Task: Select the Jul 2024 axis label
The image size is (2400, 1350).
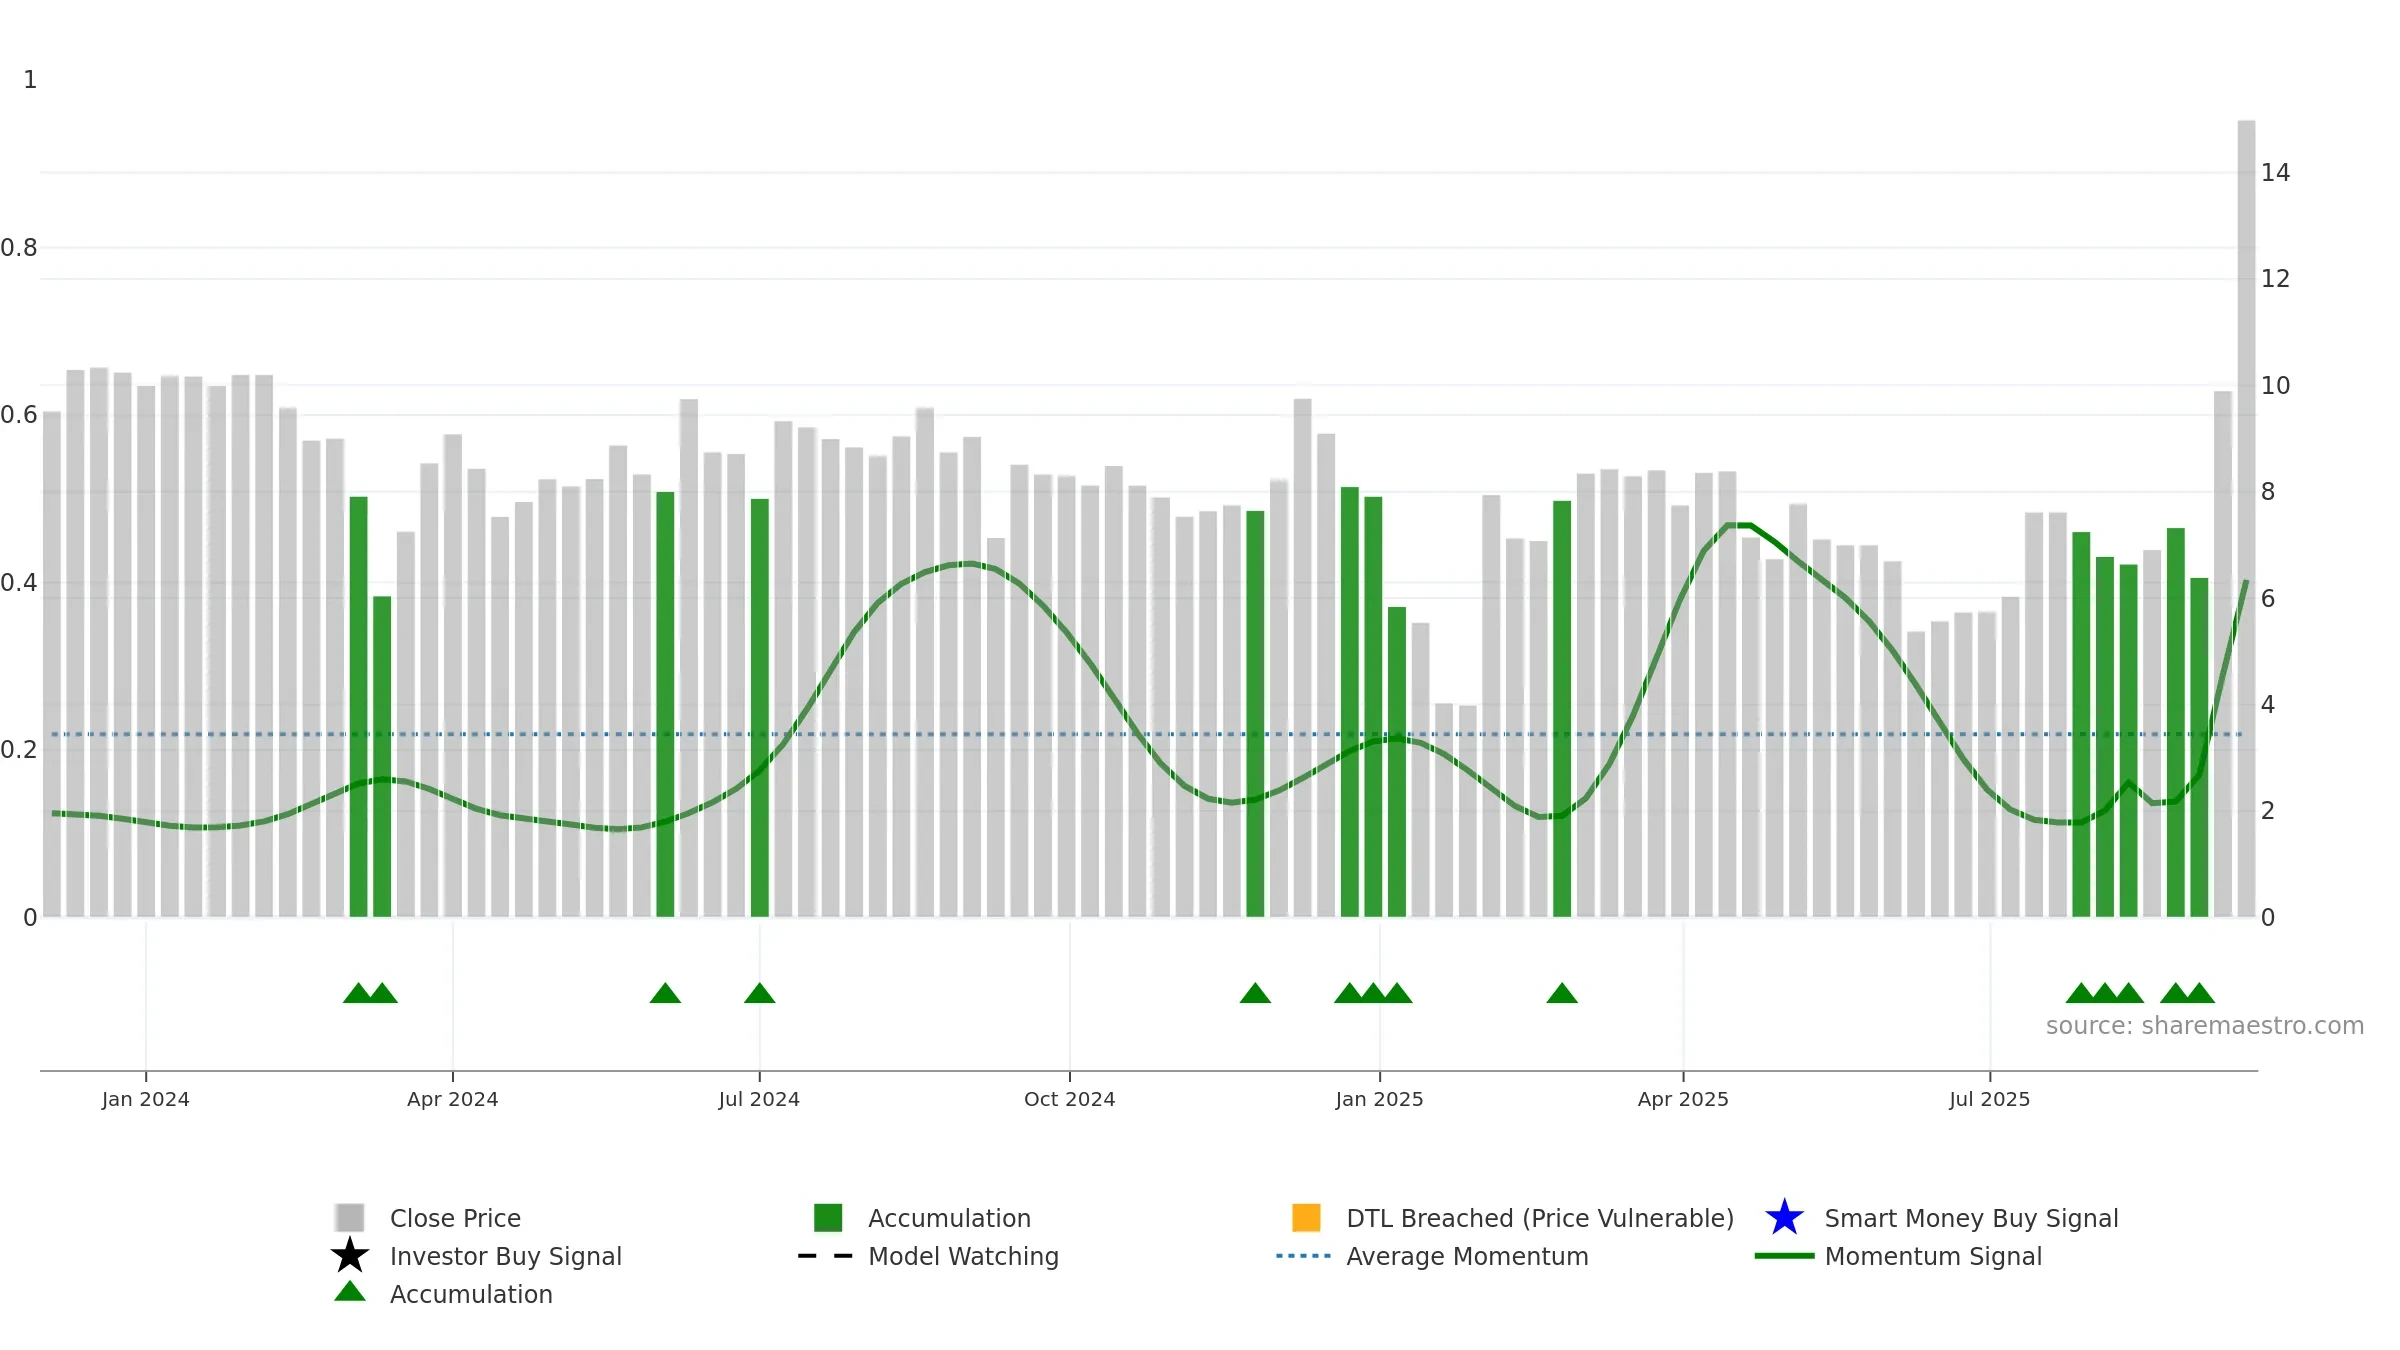Action: 759,1099
